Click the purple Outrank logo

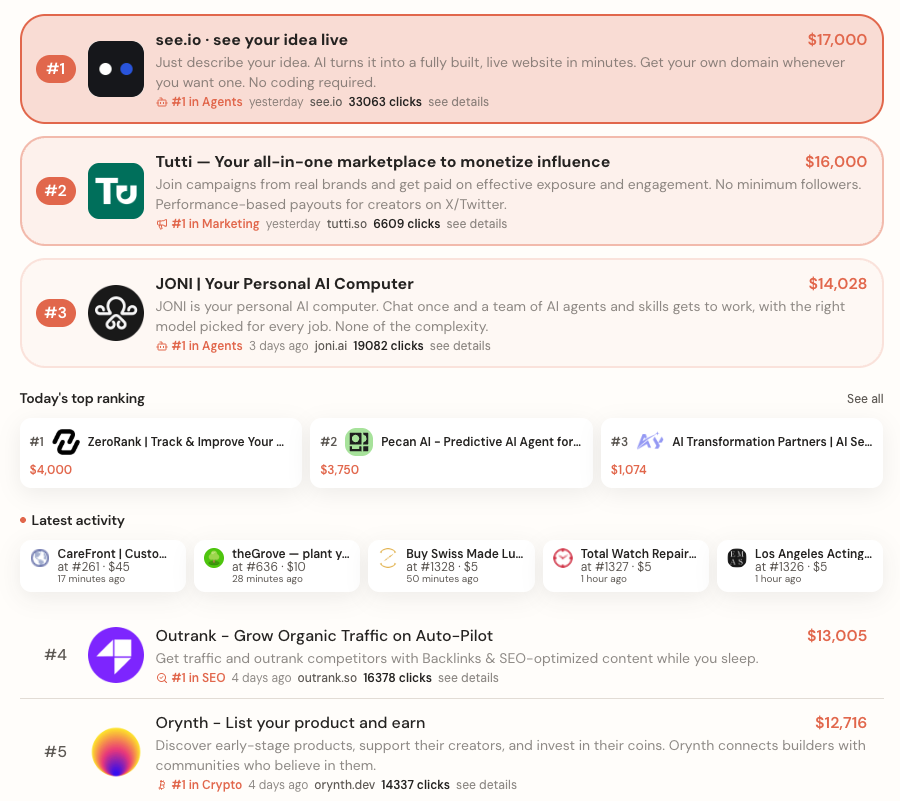115,655
